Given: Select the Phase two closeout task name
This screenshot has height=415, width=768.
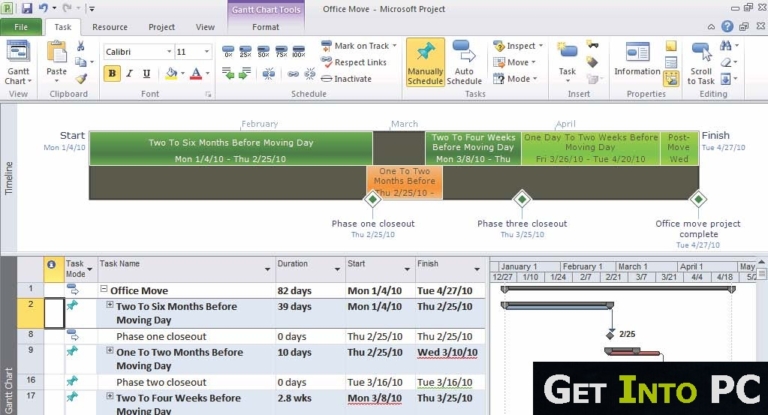Looking at the screenshot, I should point(161,382).
